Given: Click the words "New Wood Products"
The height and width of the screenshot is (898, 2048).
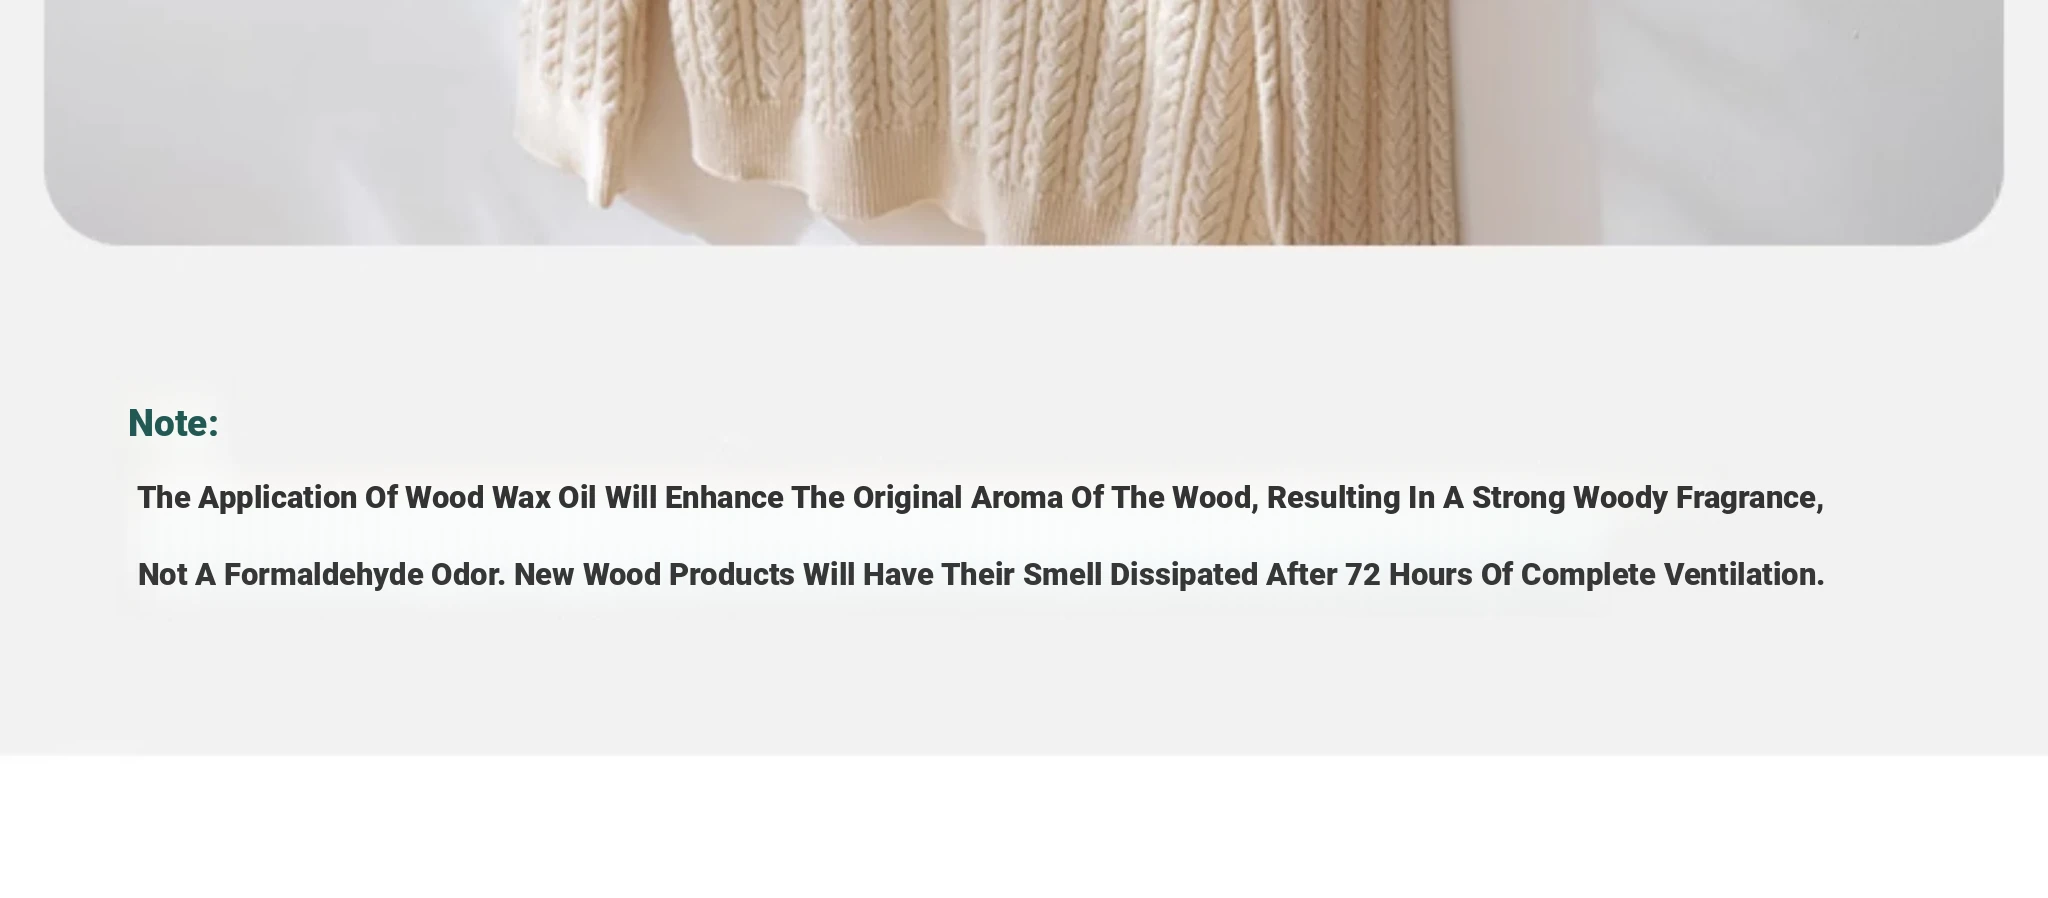Looking at the screenshot, I should [x=654, y=574].
